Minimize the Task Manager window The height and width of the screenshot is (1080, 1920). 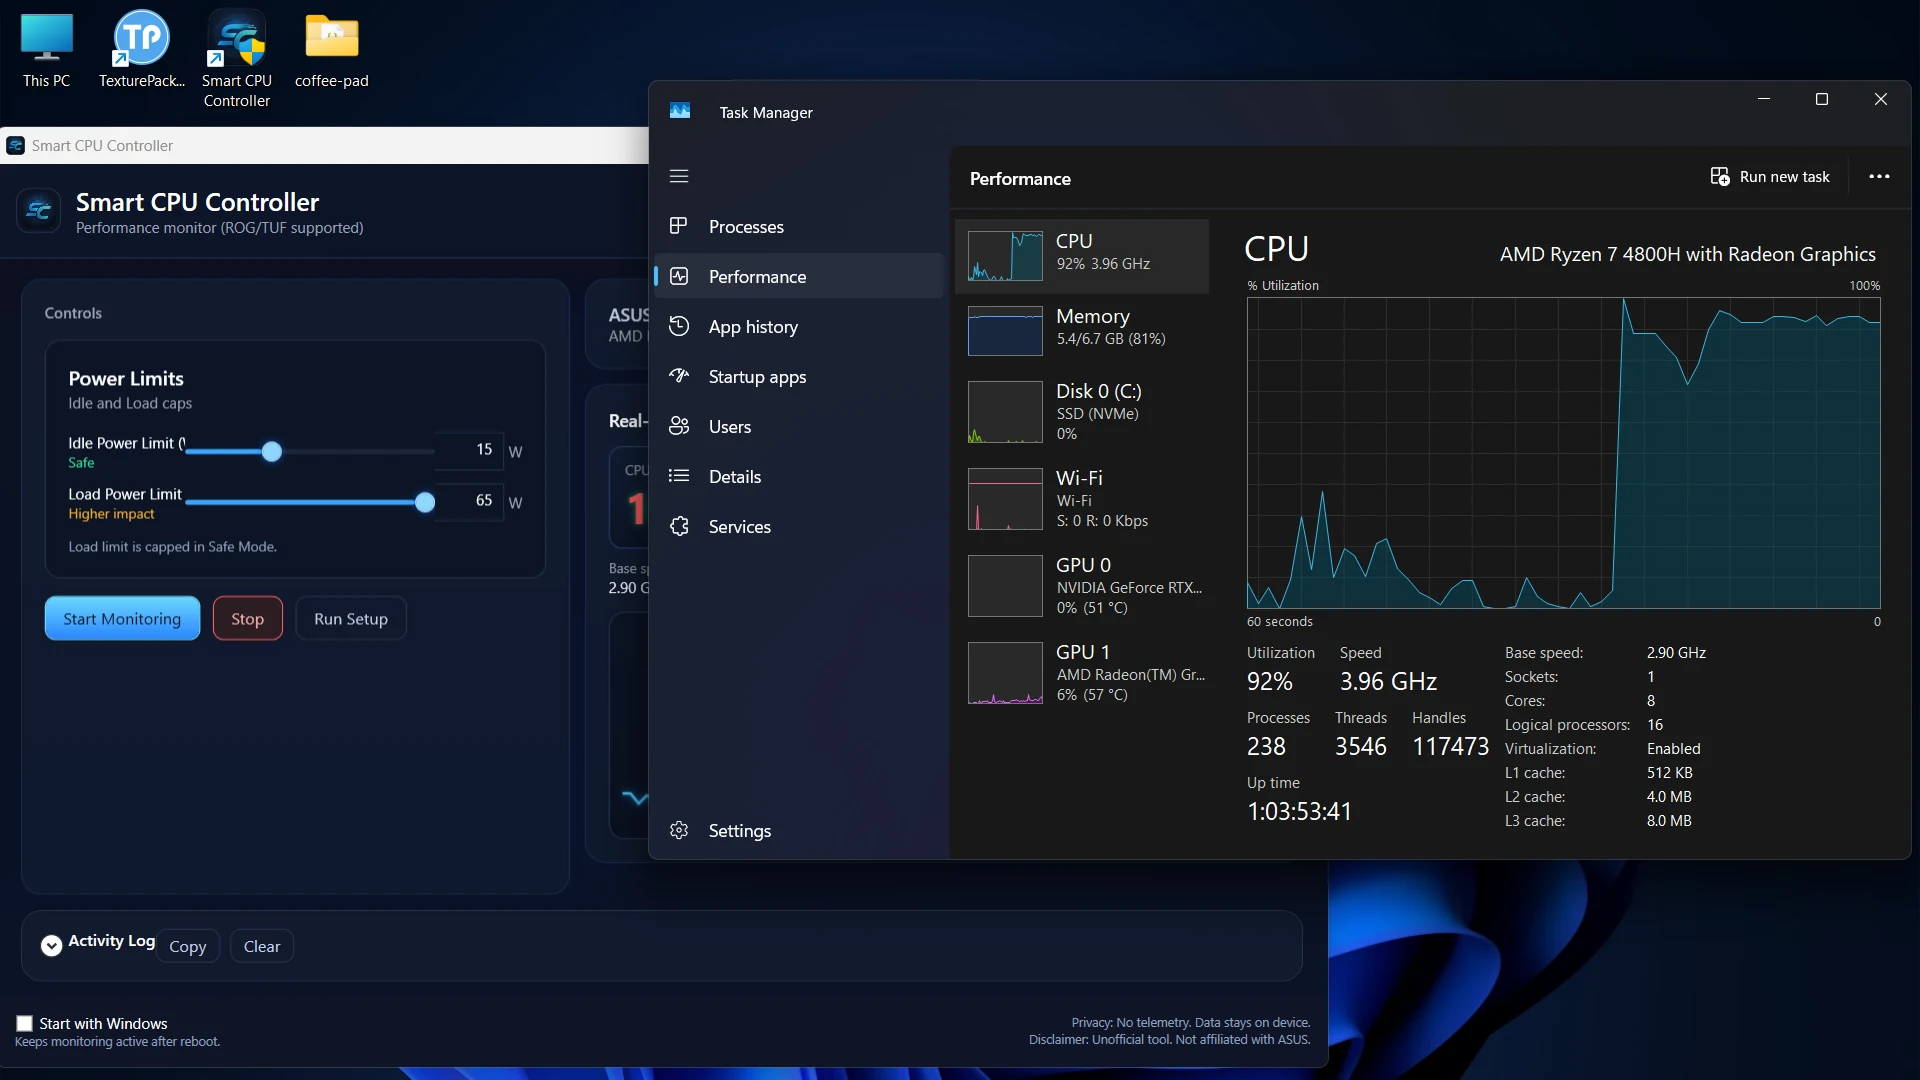(1764, 99)
